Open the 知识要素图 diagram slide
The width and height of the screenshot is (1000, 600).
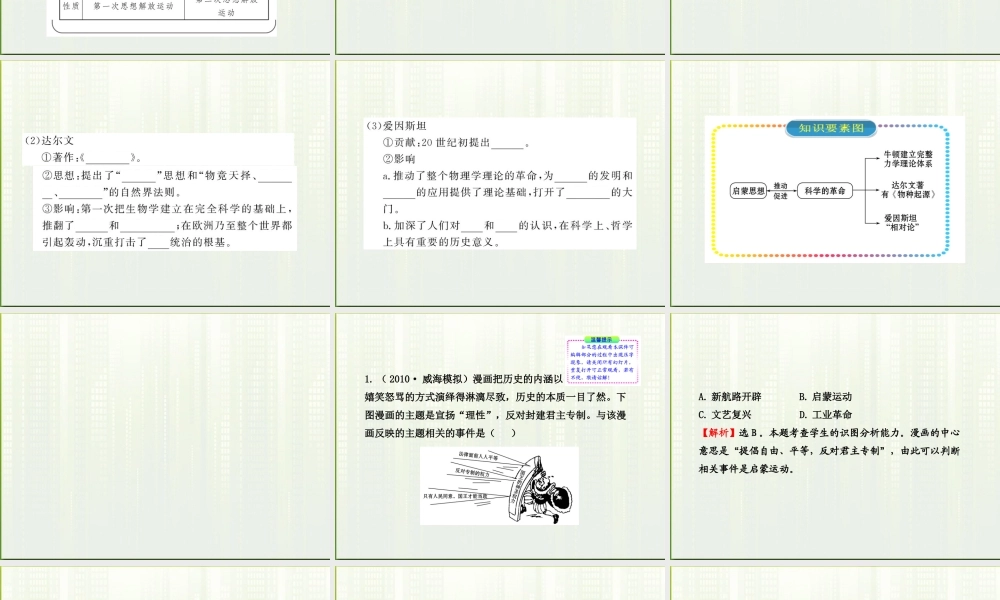click(835, 183)
